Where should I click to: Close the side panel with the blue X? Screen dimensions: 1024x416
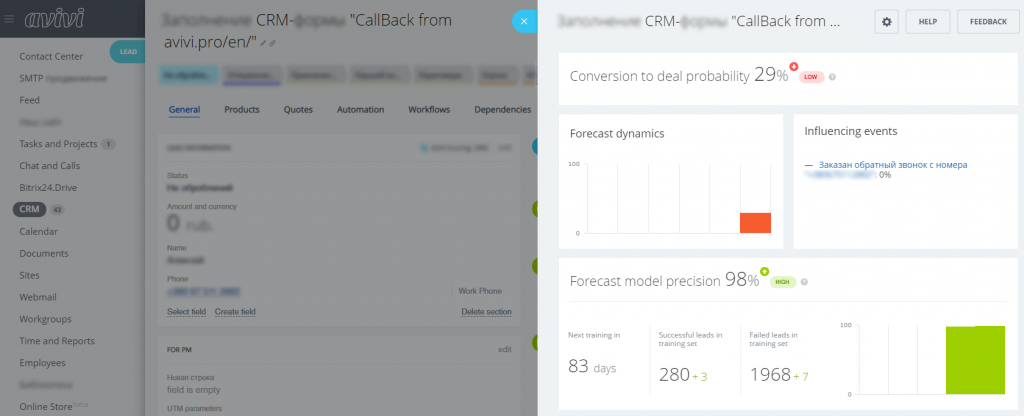click(524, 21)
